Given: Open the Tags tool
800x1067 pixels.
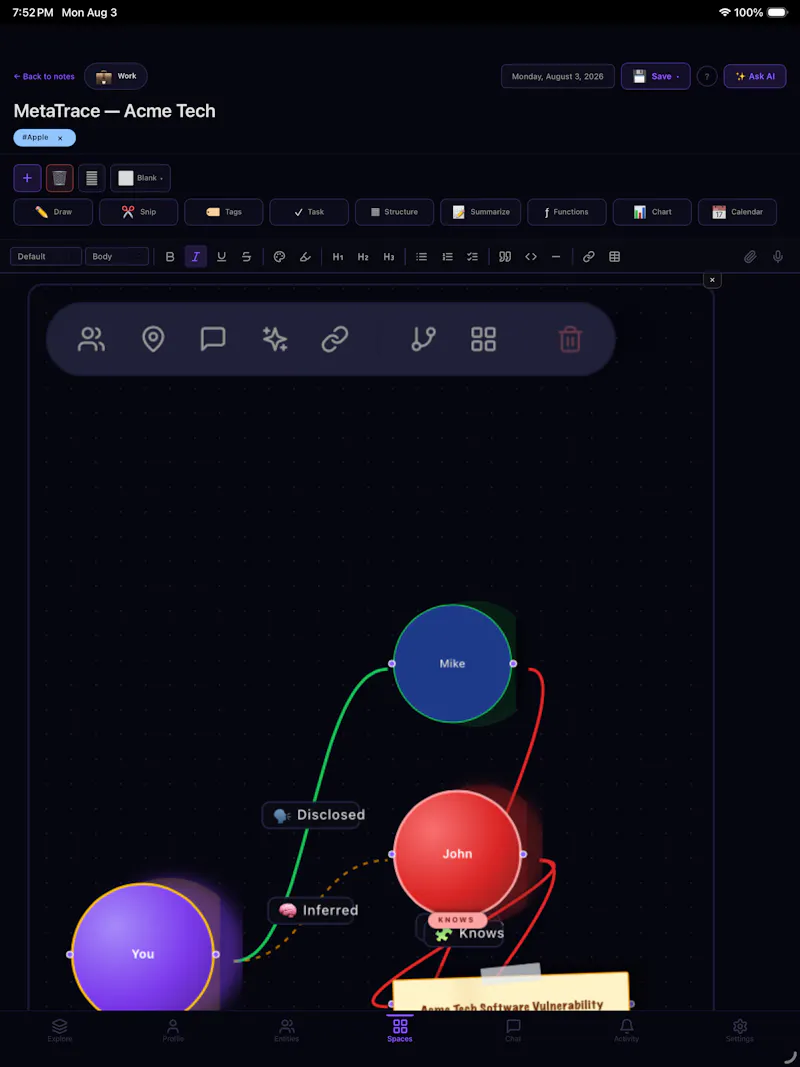Looking at the screenshot, I should [x=224, y=212].
